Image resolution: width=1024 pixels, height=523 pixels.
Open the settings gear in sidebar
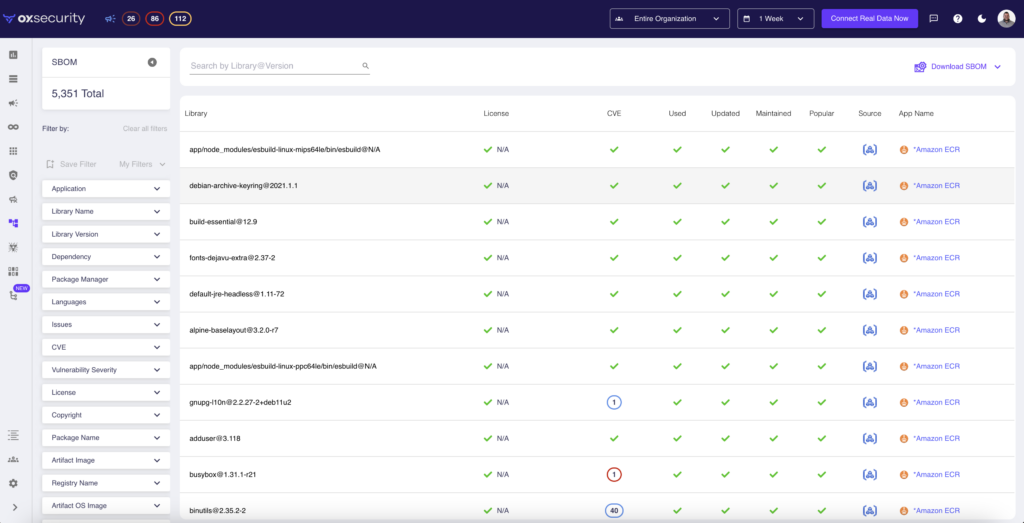pyautogui.click(x=13, y=483)
